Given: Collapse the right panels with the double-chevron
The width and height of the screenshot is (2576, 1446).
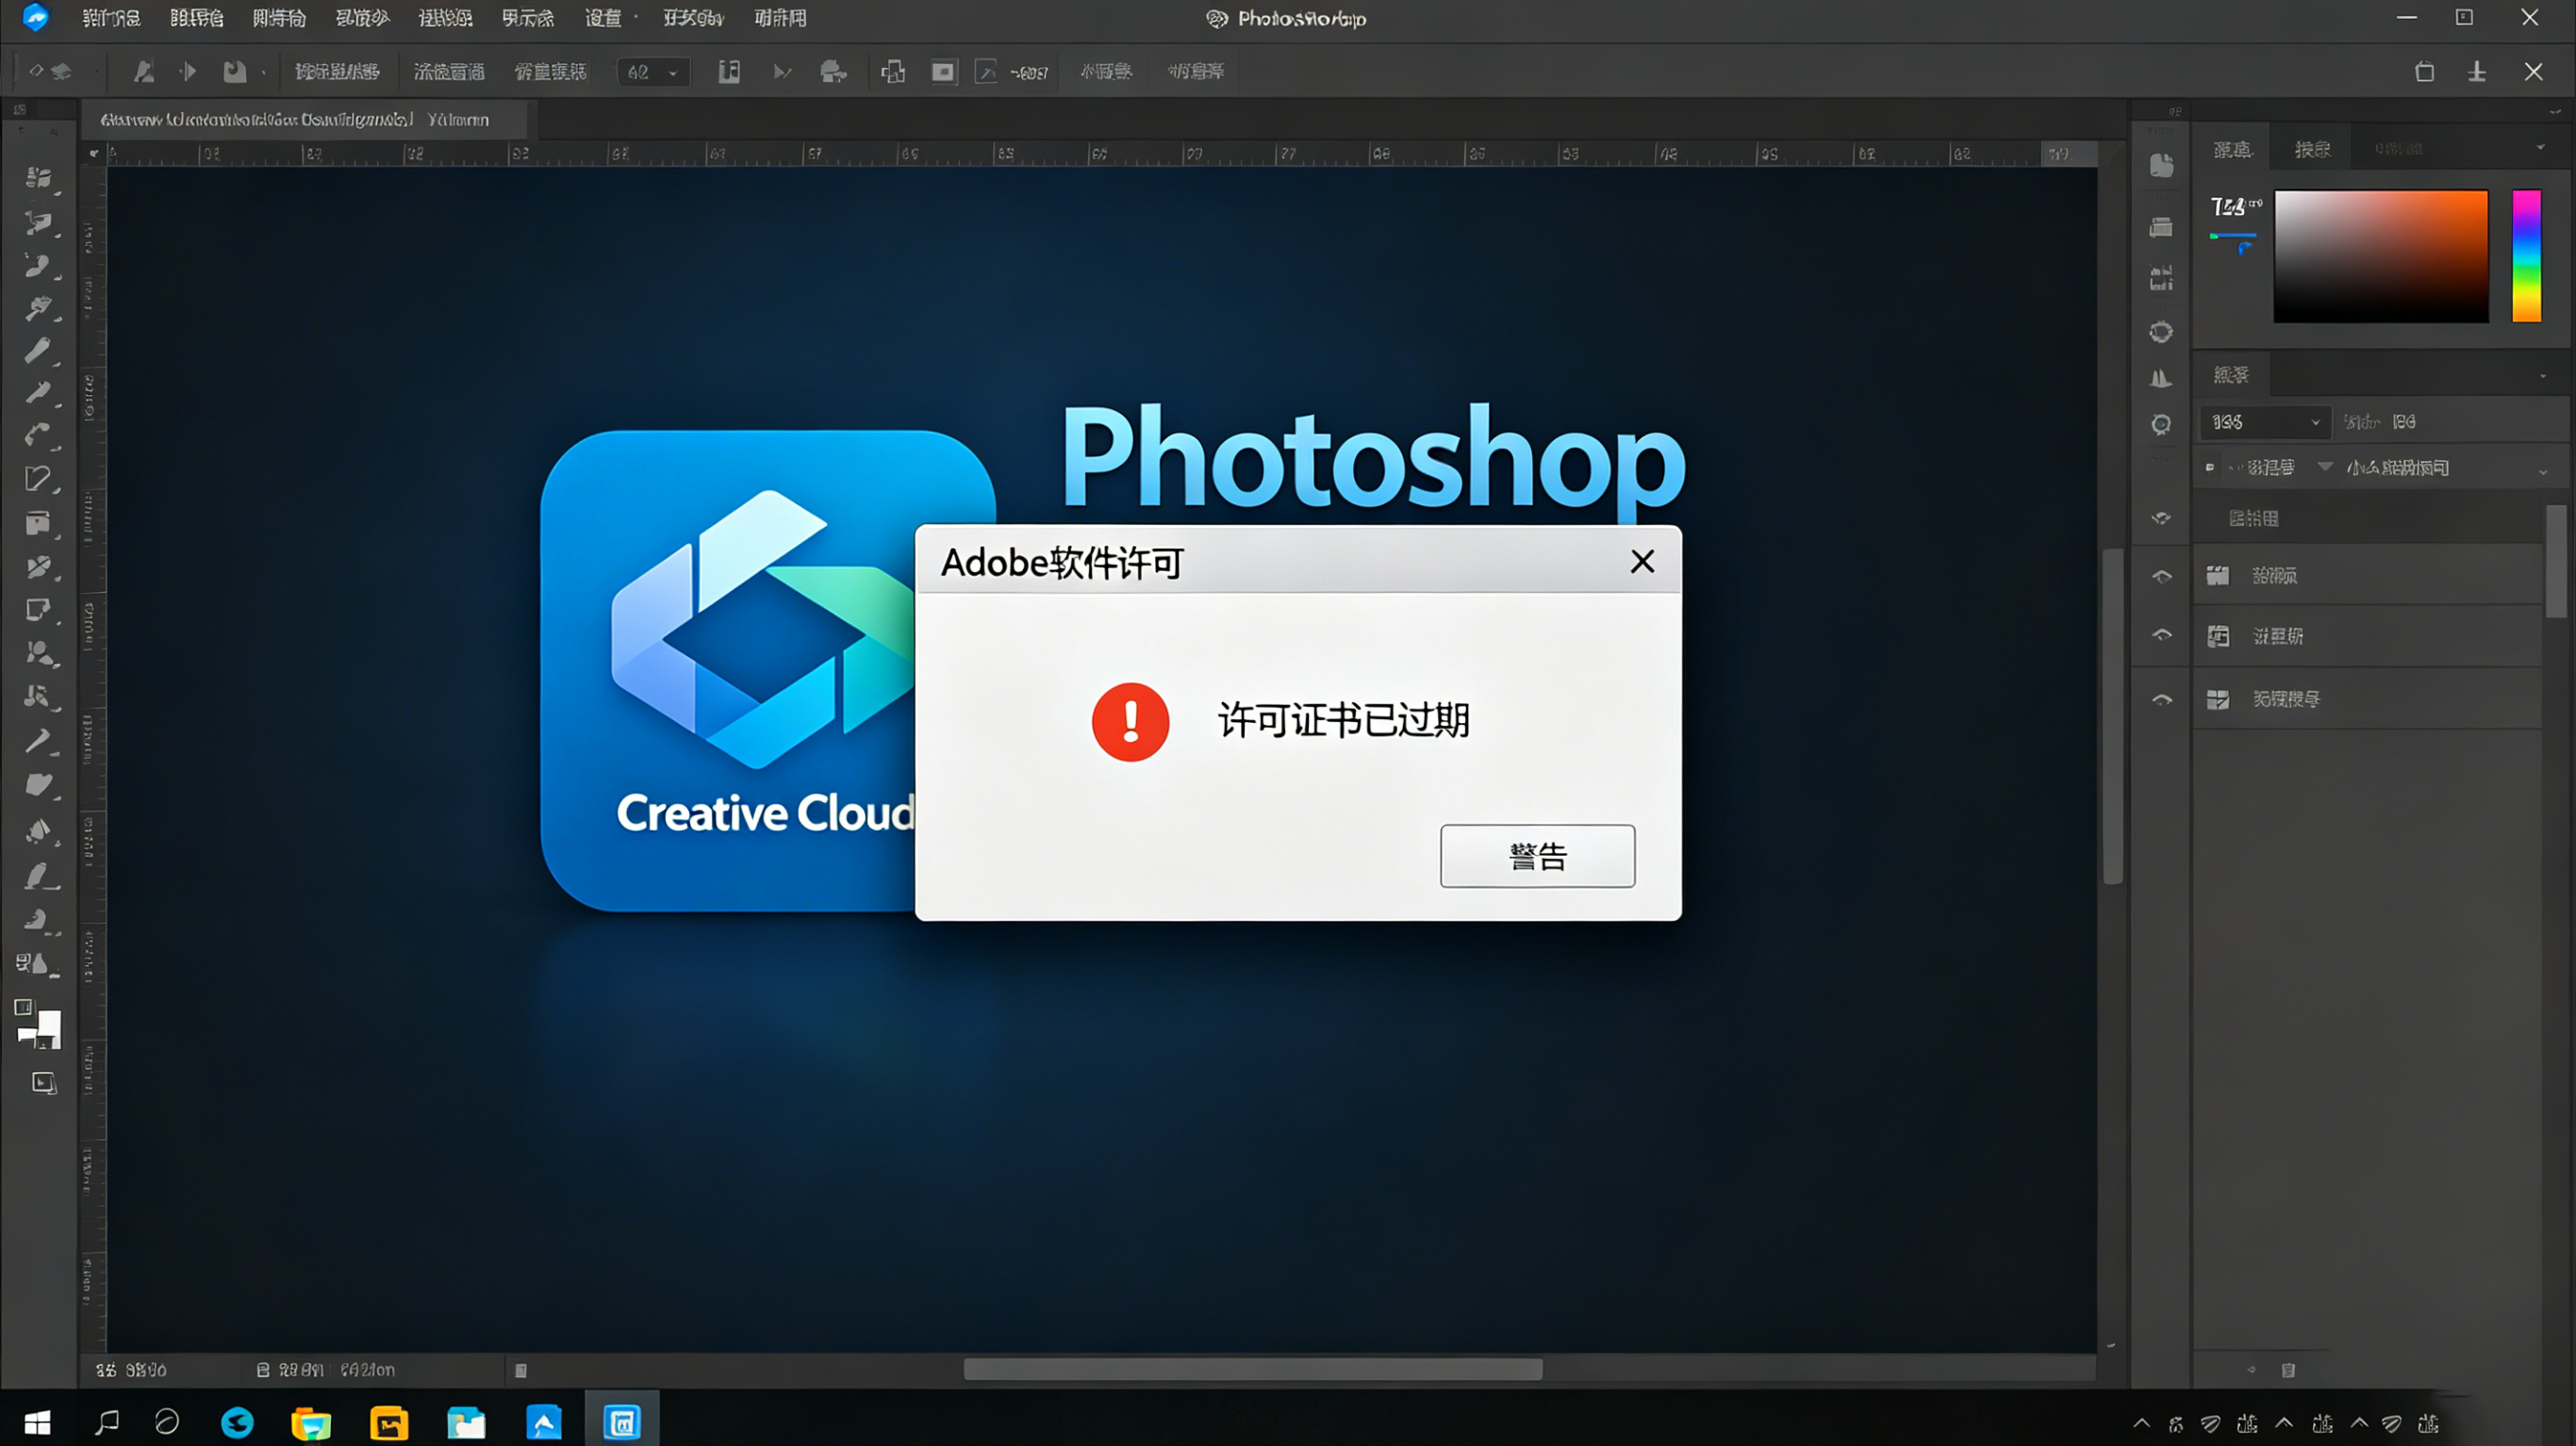Looking at the screenshot, I should (2555, 111).
